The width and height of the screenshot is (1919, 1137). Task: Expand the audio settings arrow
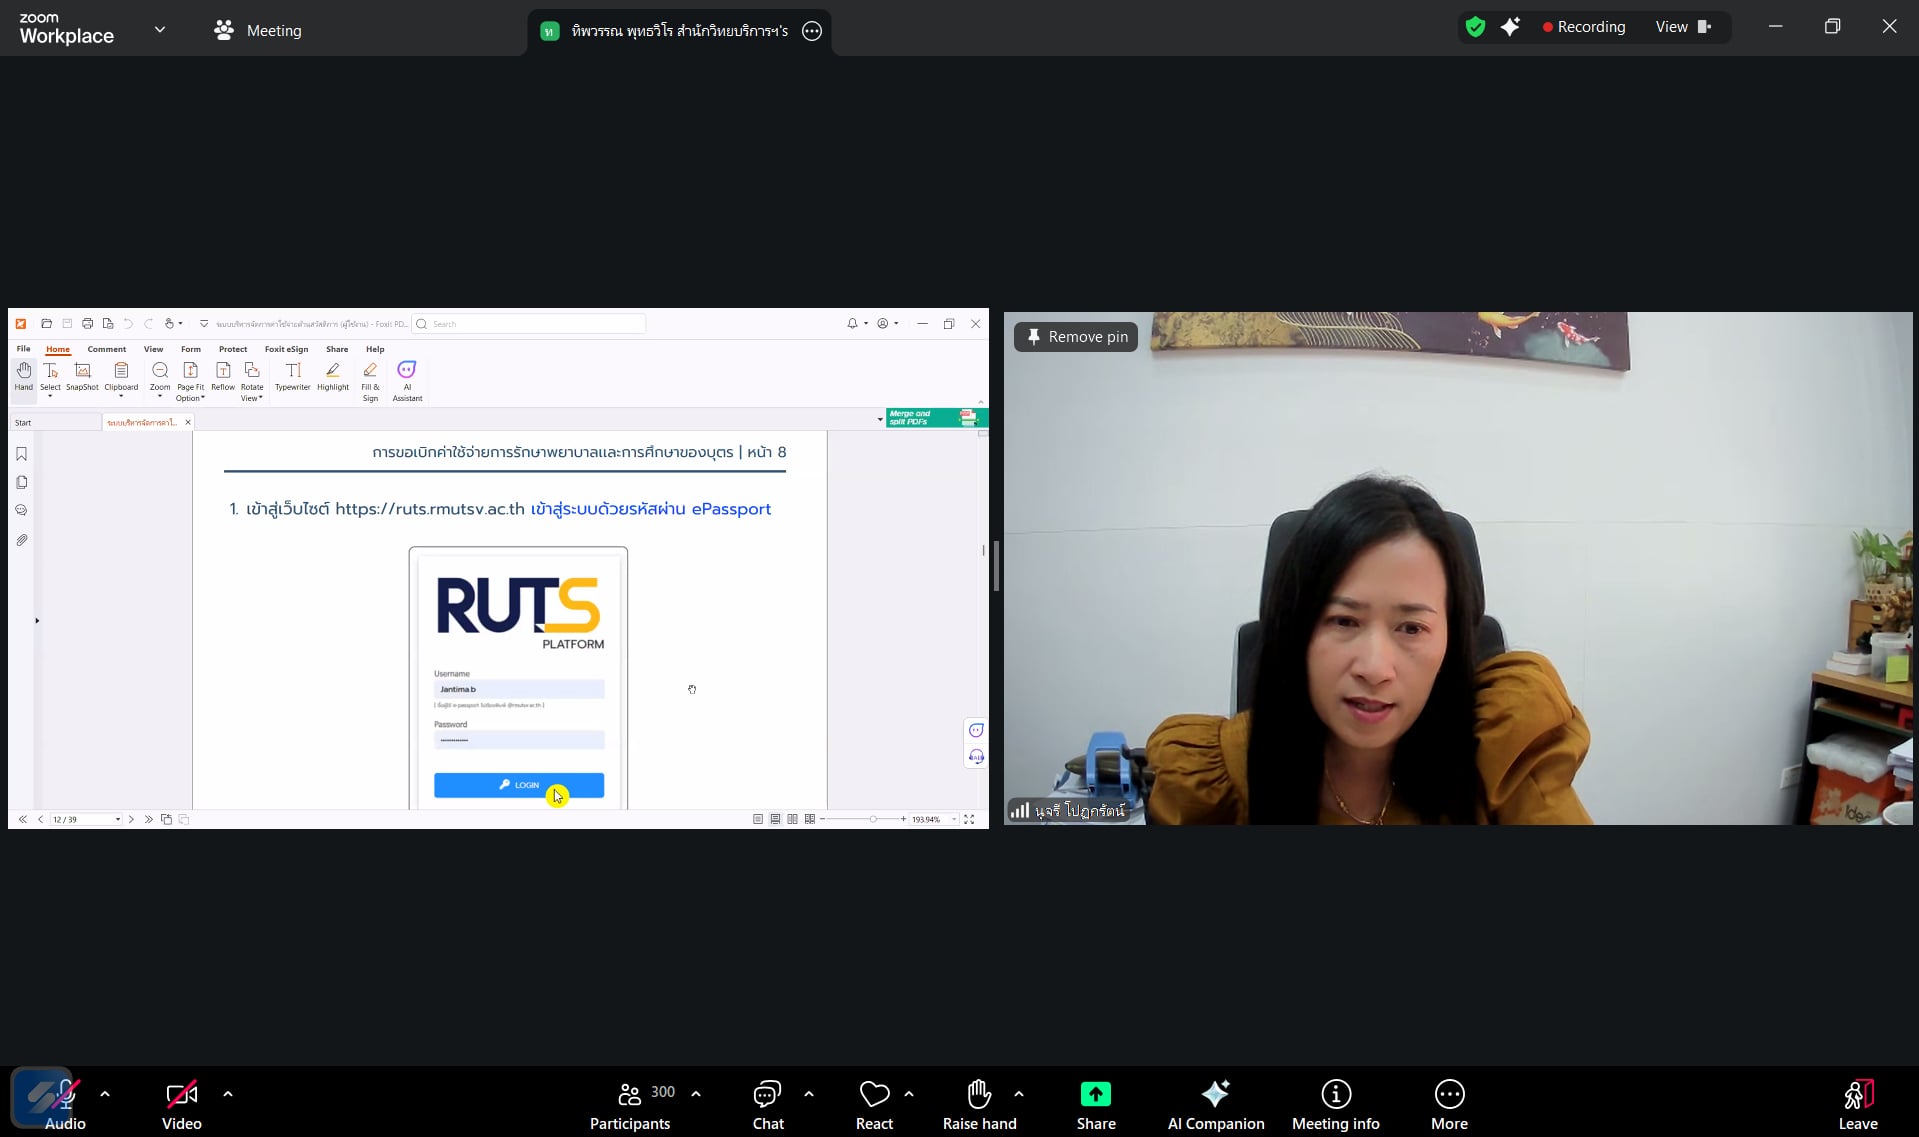[105, 1094]
